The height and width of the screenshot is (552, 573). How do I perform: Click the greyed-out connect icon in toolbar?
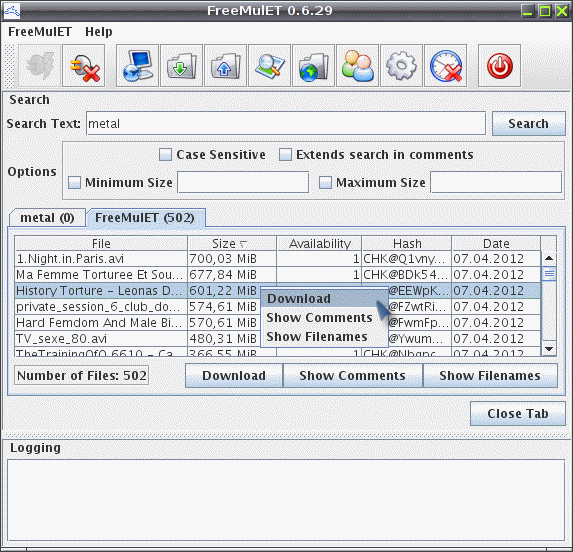pyautogui.click(x=39, y=66)
